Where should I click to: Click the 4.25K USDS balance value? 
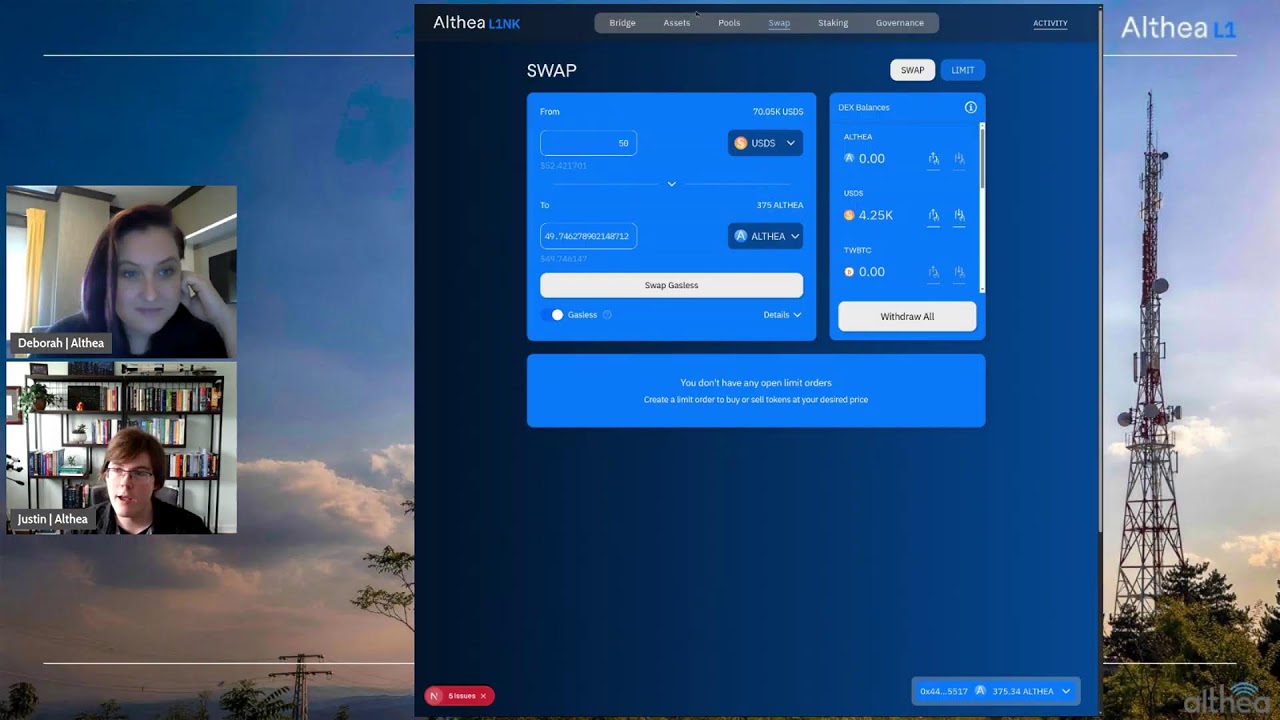click(876, 215)
